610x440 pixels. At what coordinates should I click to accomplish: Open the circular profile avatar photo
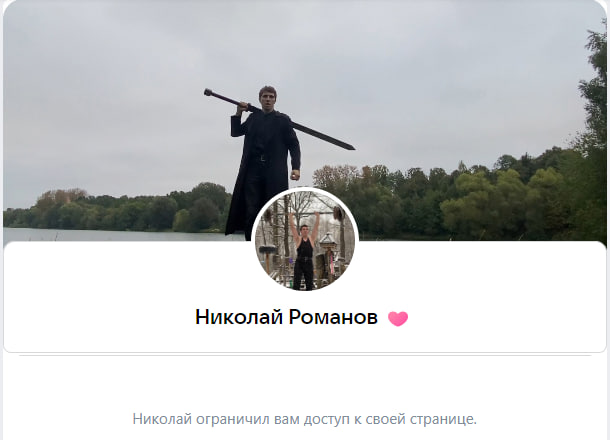tap(305, 240)
